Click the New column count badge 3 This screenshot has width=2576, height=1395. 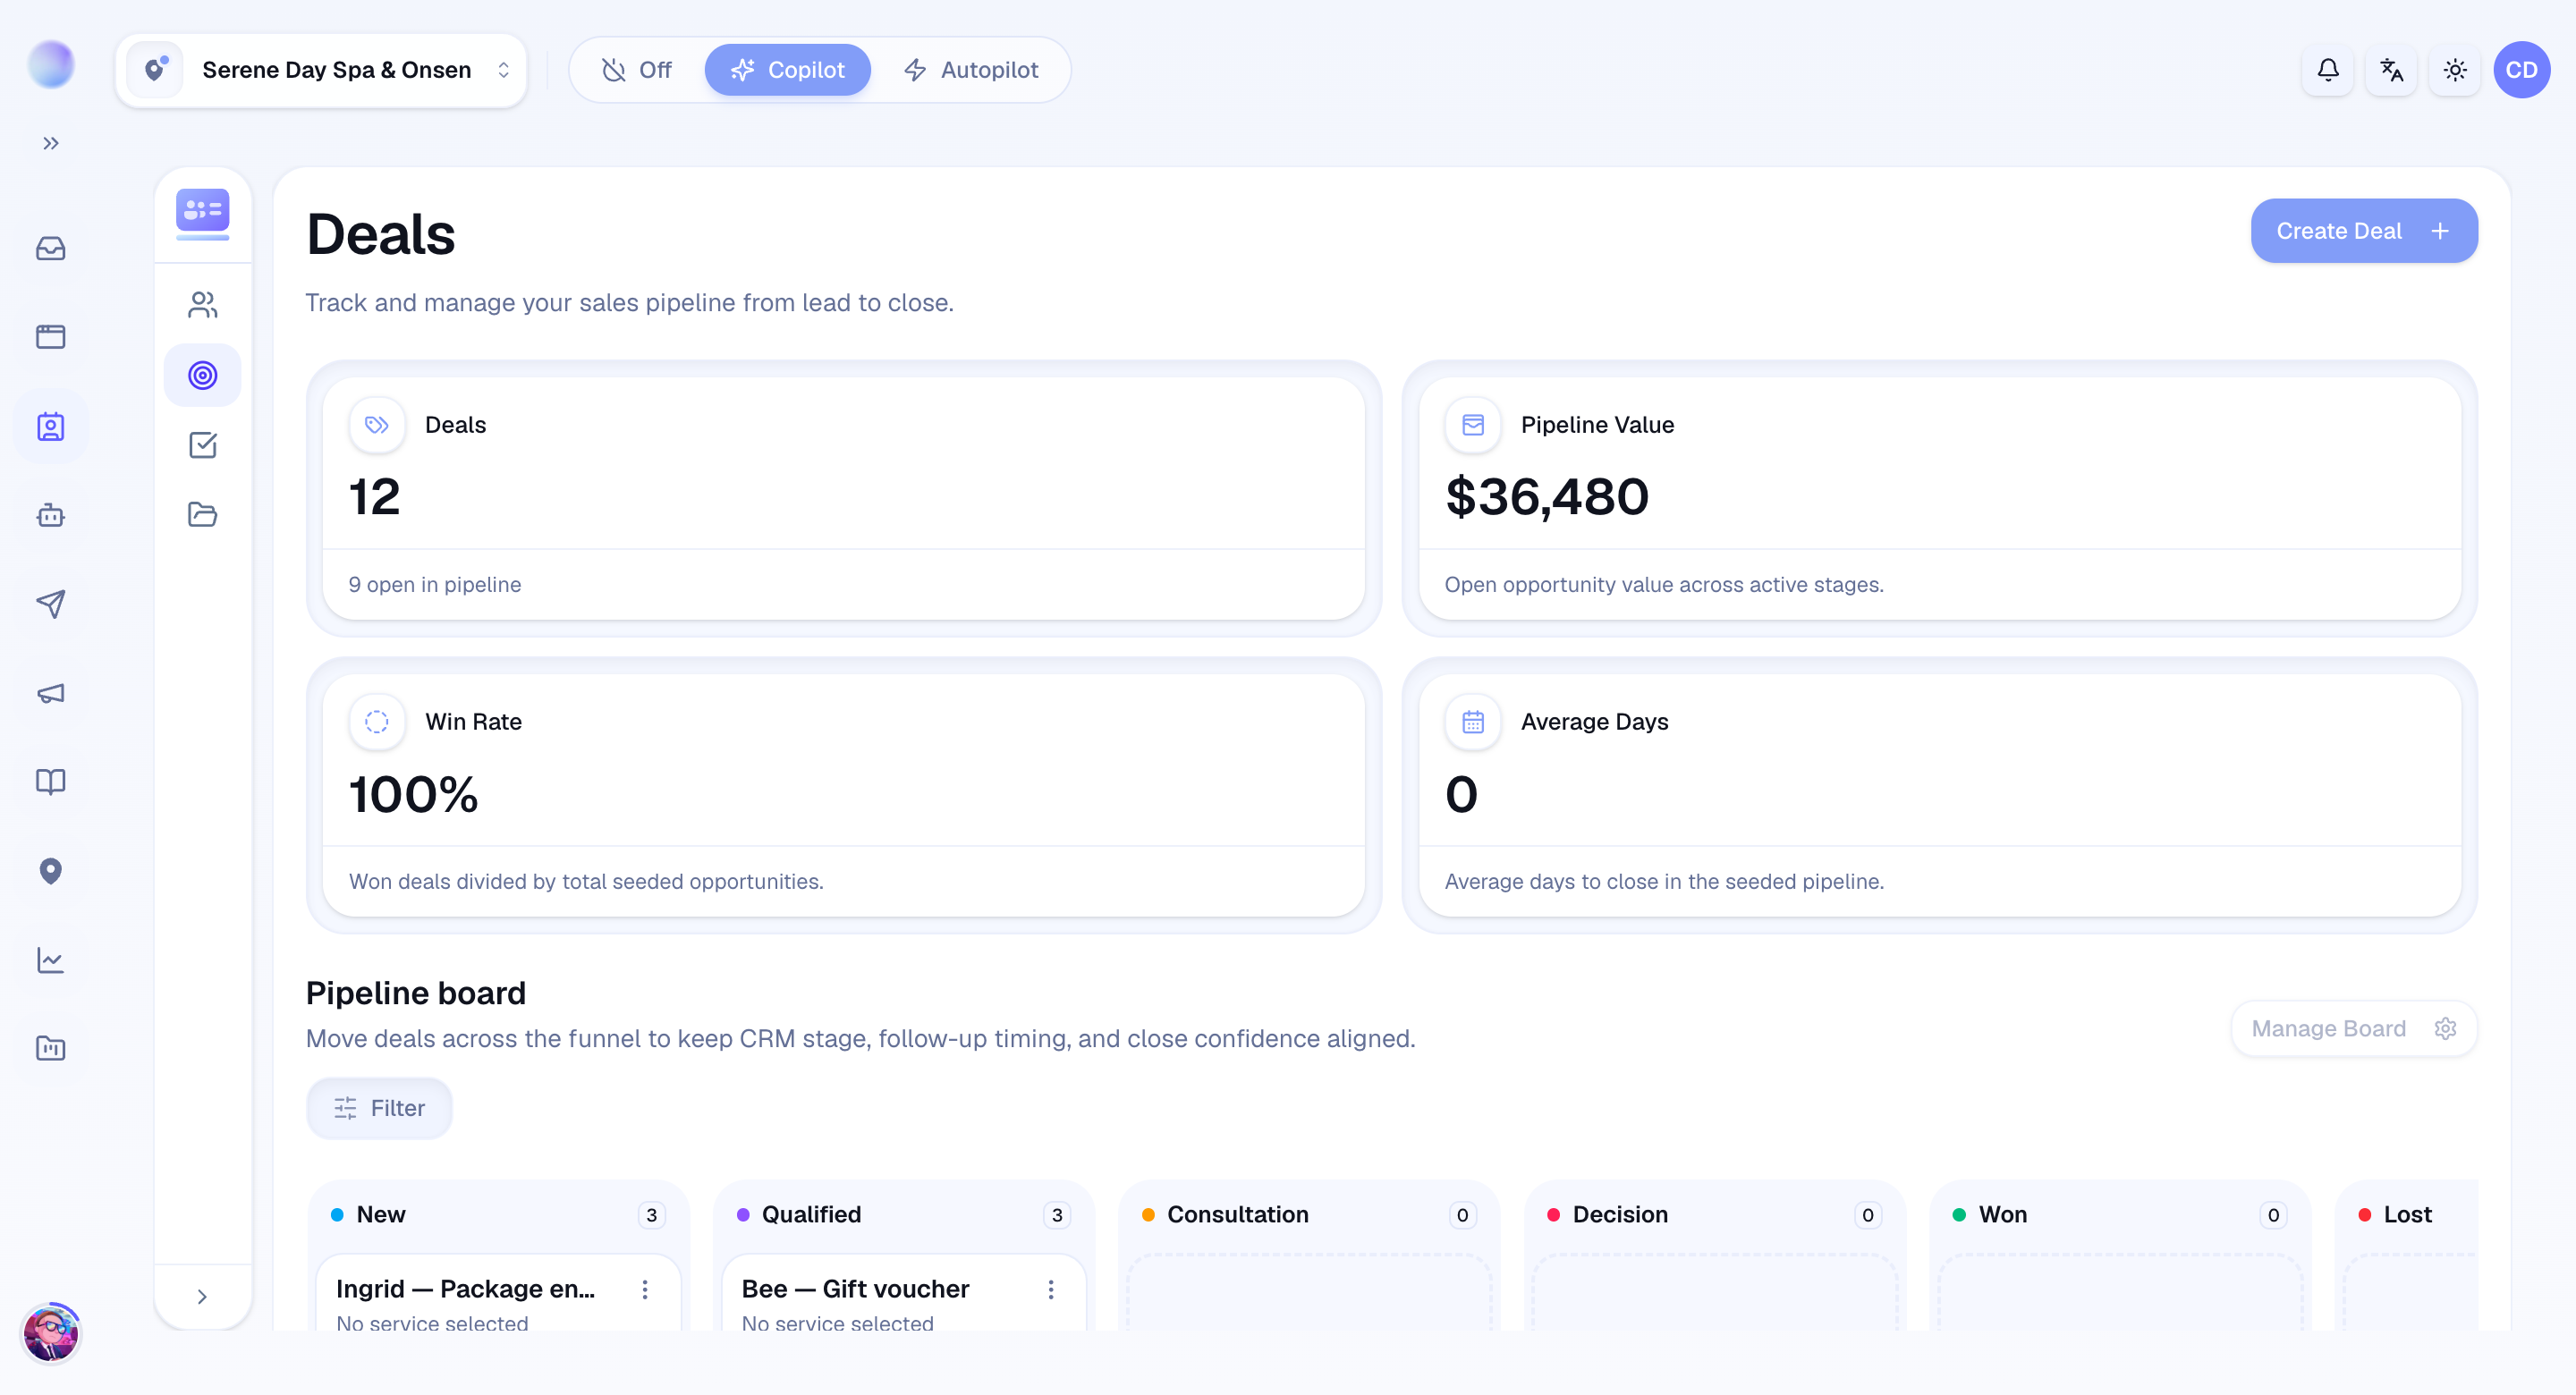click(x=652, y=1215)
